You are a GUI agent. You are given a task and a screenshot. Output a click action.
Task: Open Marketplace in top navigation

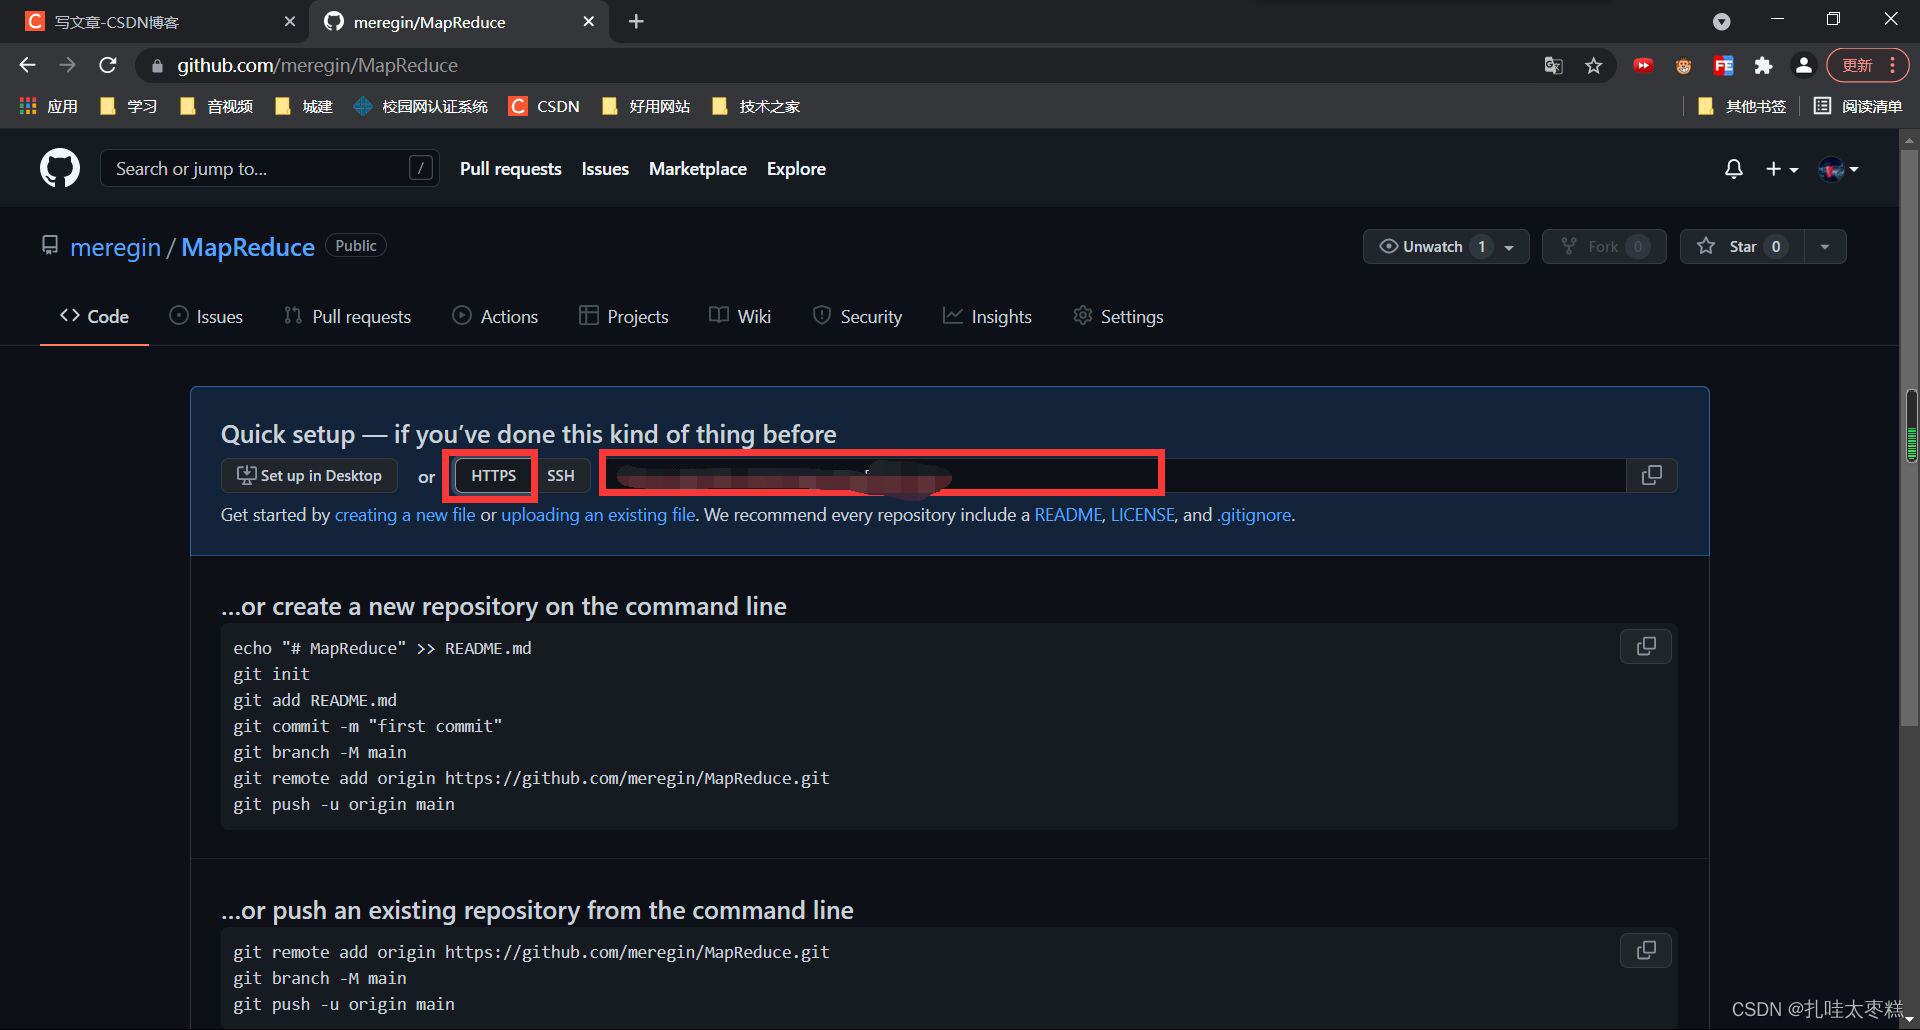pyautogui.click(x=698, y=169)
